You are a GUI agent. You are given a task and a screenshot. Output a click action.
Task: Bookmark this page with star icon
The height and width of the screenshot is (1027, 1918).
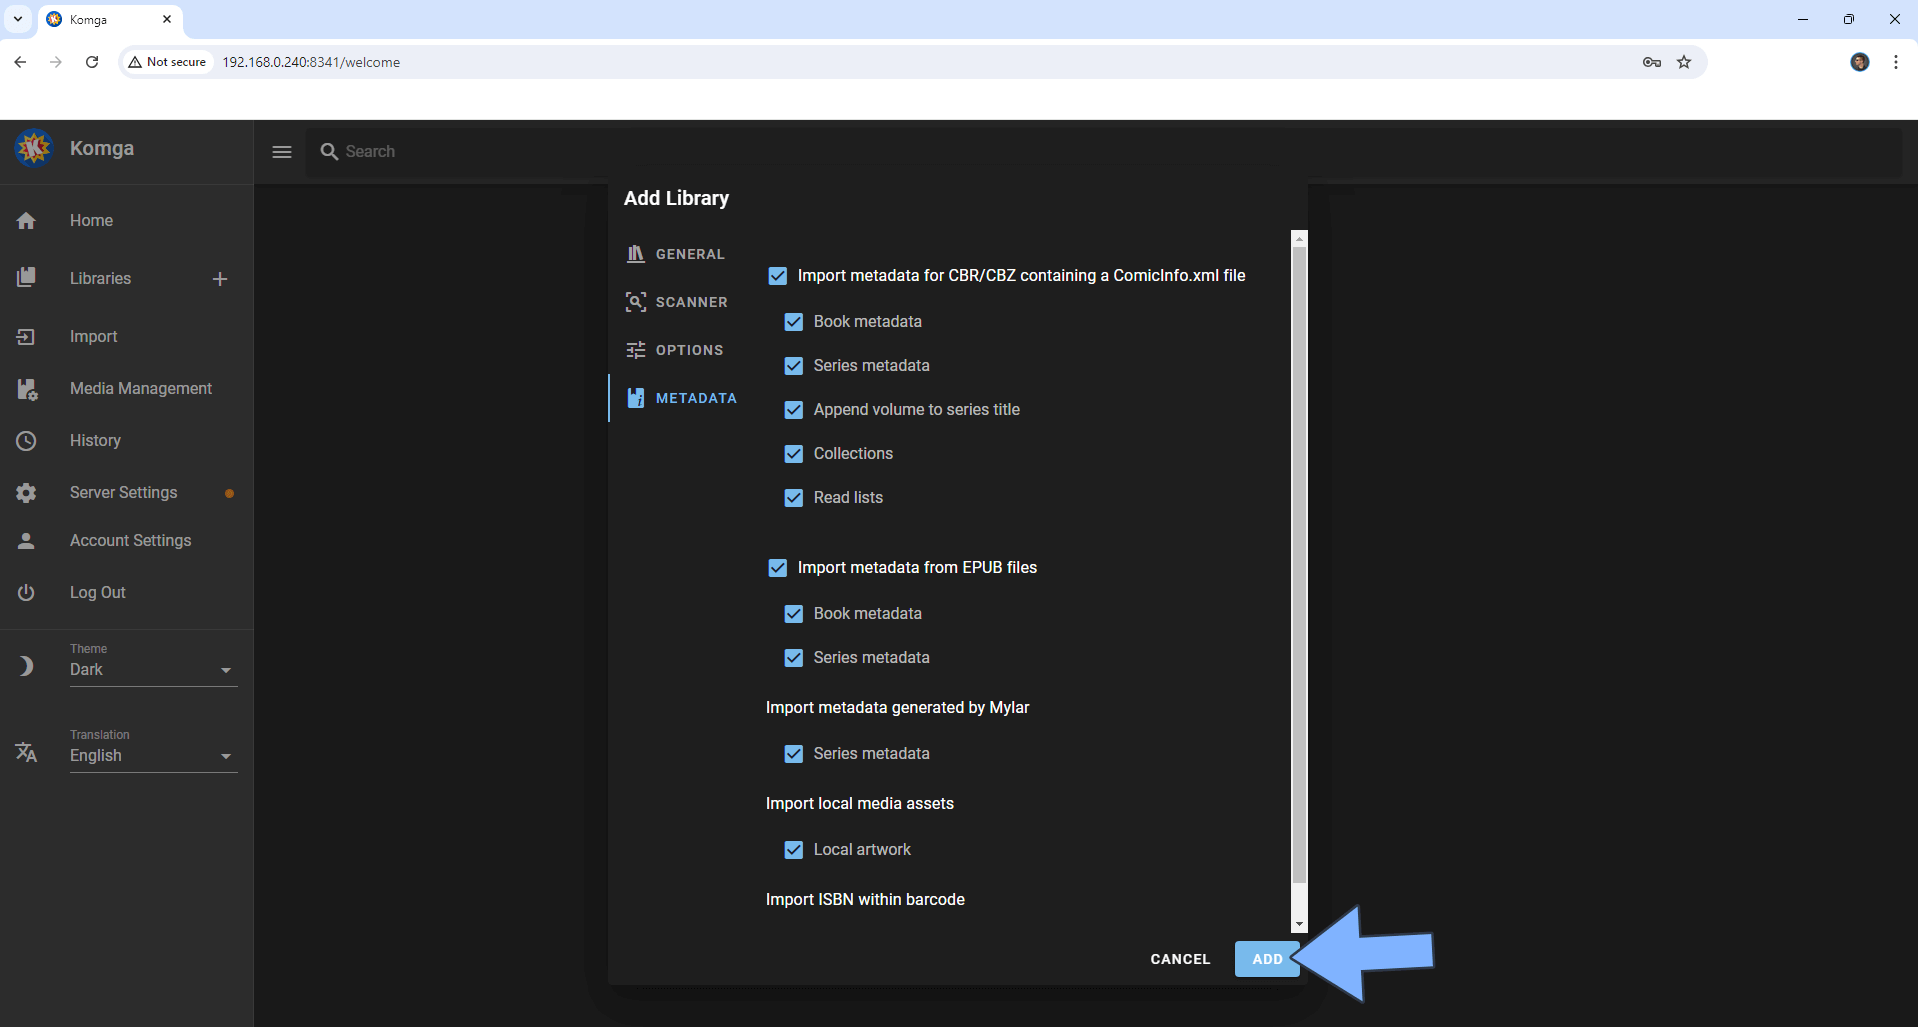(1684, 62)
